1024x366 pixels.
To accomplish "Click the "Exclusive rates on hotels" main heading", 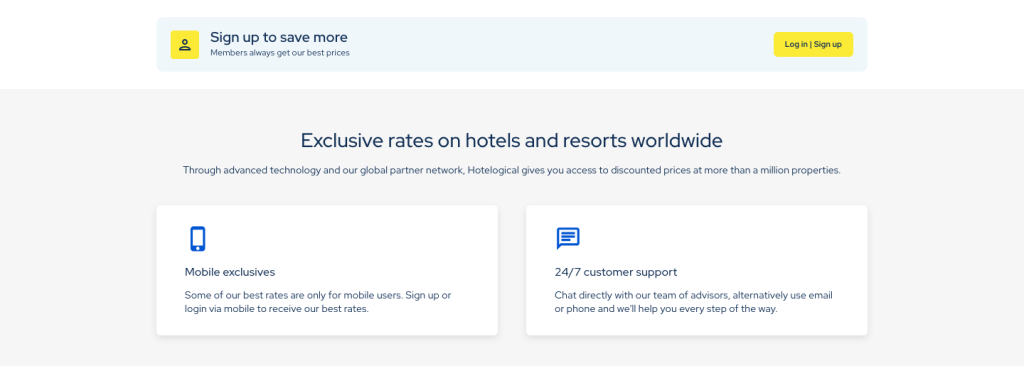I will 511,141.
